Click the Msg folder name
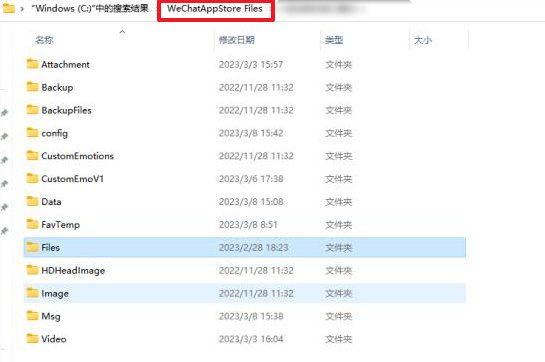545x362 pixels. (x=51, y=316)
